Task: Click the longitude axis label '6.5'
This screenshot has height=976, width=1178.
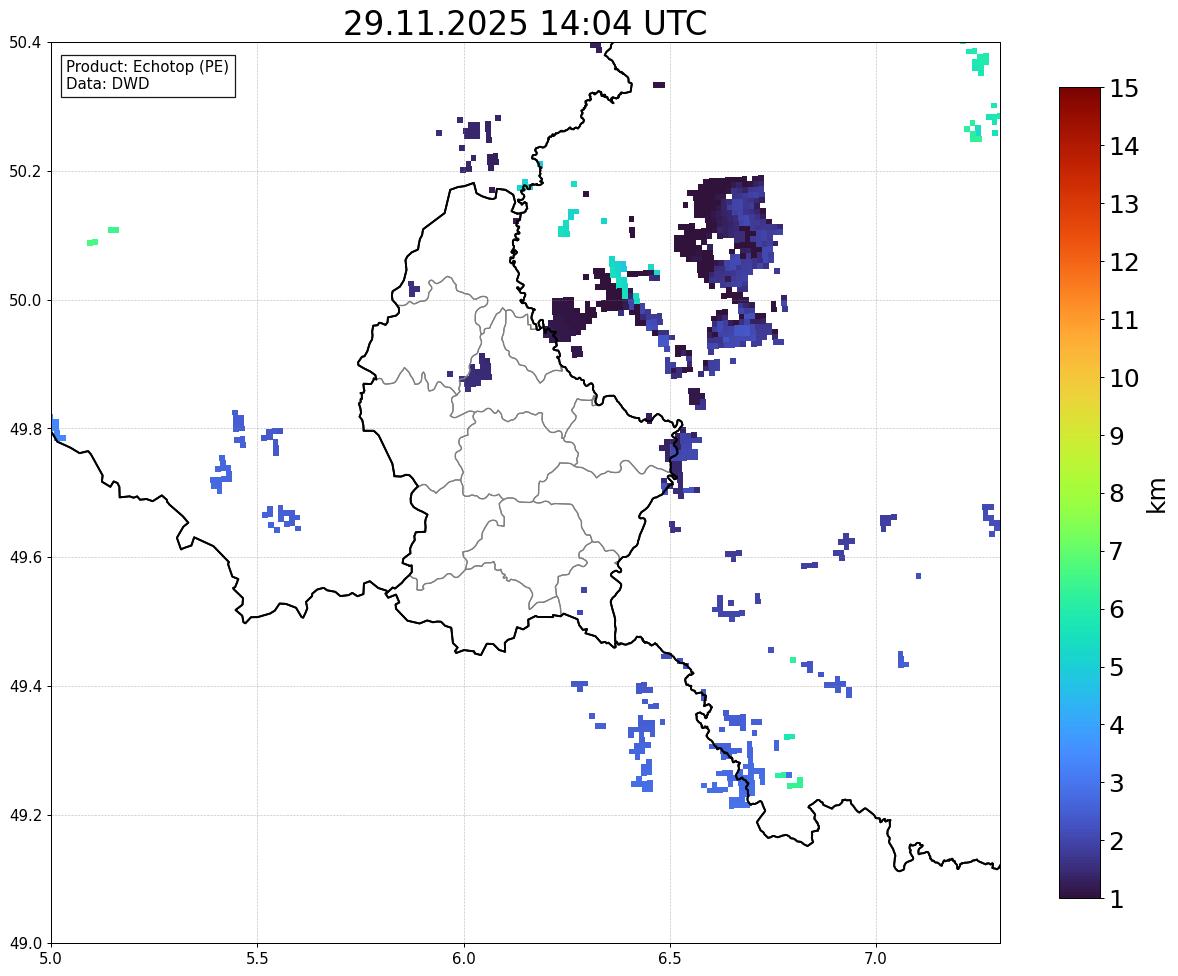Action: pyautogui.click(x=670, y=959)
